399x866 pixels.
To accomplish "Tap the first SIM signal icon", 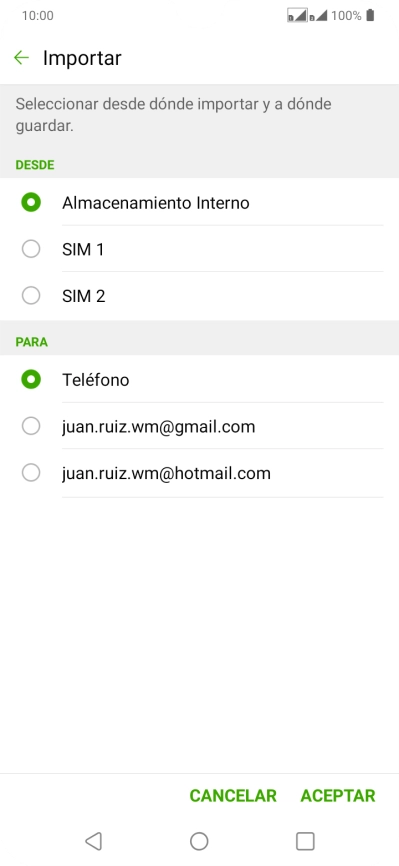I will point(297,15).
